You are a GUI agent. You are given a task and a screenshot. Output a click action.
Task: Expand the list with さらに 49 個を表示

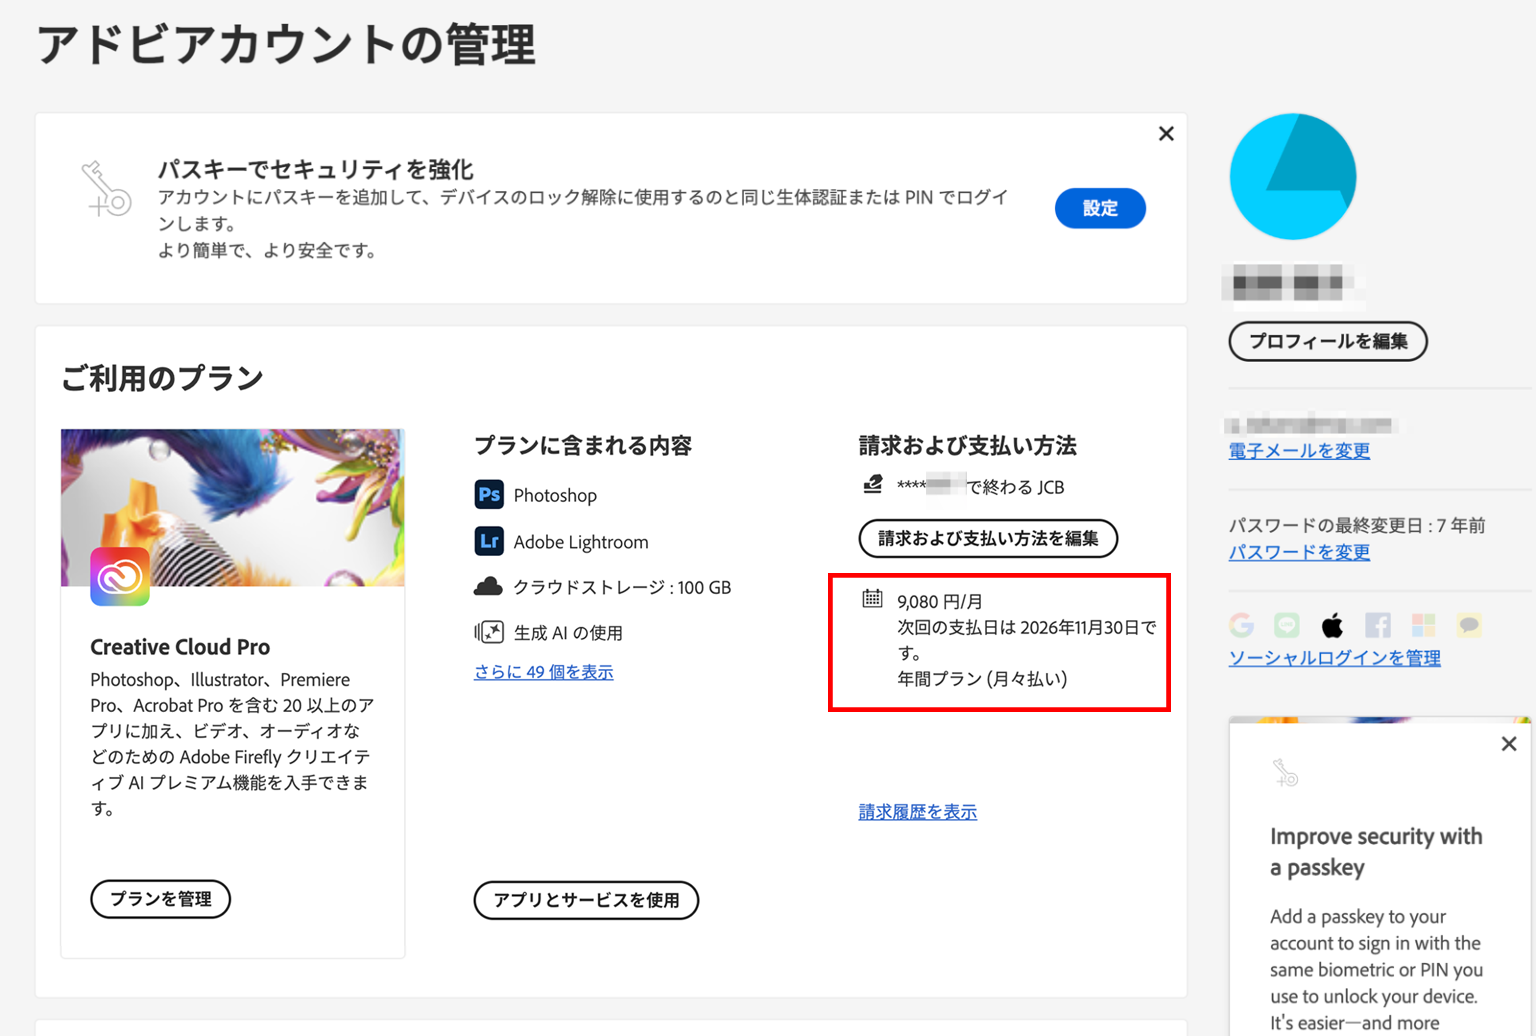(x=543, y=671)
